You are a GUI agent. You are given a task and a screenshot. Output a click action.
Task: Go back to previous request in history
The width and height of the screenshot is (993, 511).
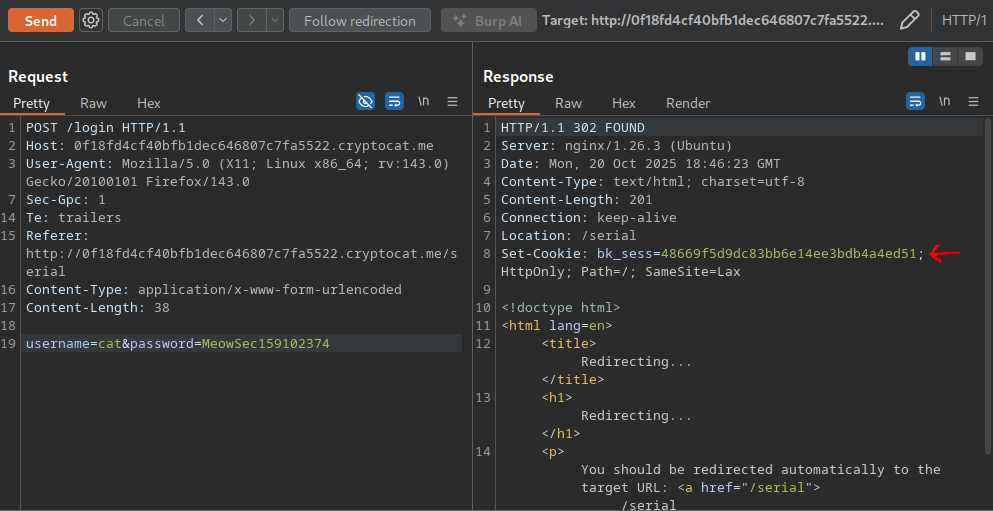(x=200, y=20)
